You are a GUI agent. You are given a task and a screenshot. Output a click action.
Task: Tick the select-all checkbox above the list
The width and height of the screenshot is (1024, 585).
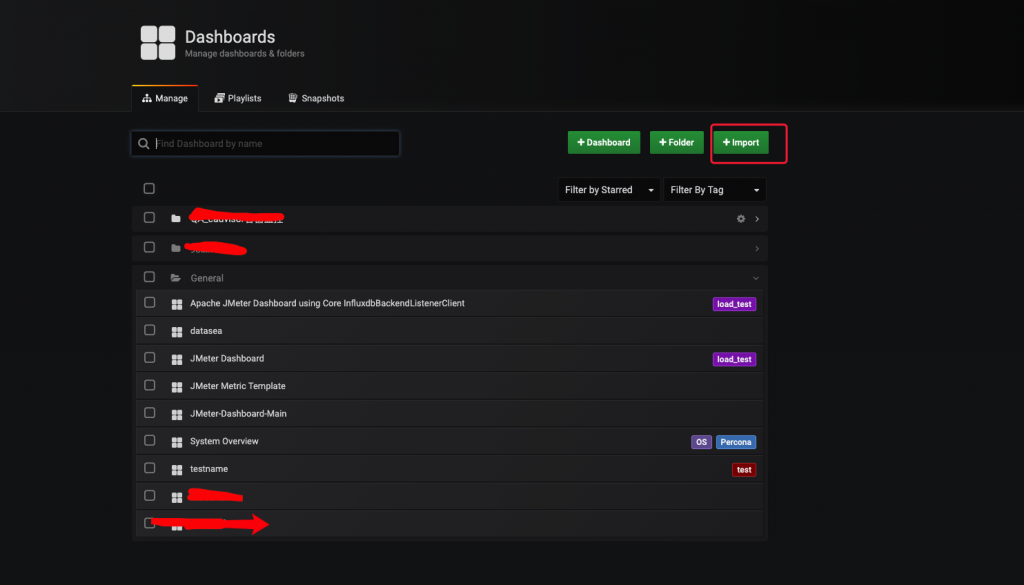[x=149, y=188]
